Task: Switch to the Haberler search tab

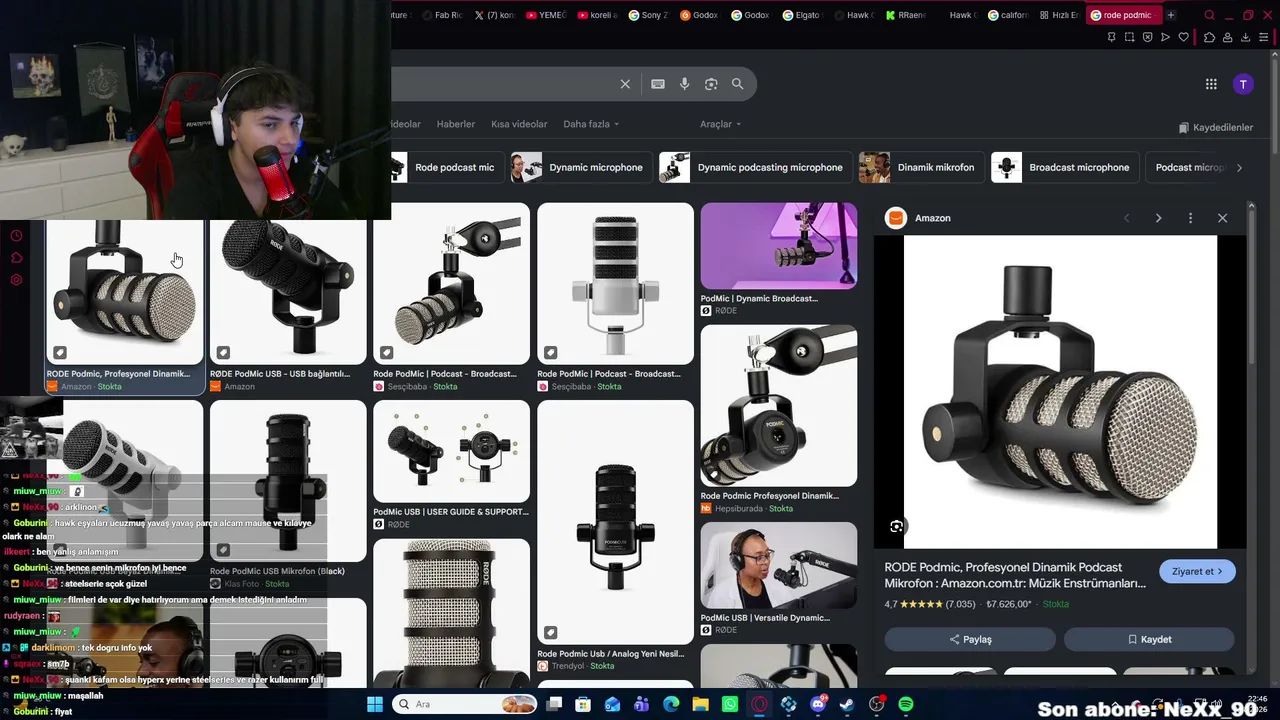Action: pos(456,124)
